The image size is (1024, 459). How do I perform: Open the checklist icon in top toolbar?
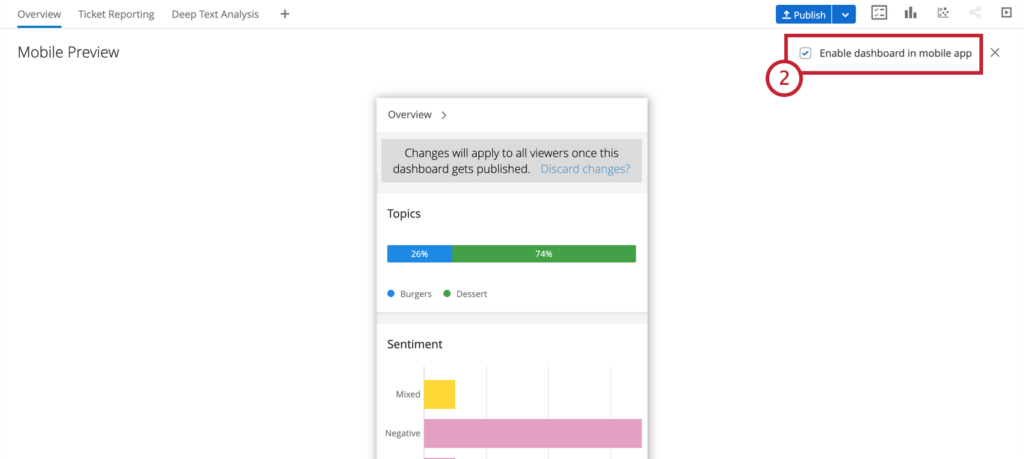[880, 13]
